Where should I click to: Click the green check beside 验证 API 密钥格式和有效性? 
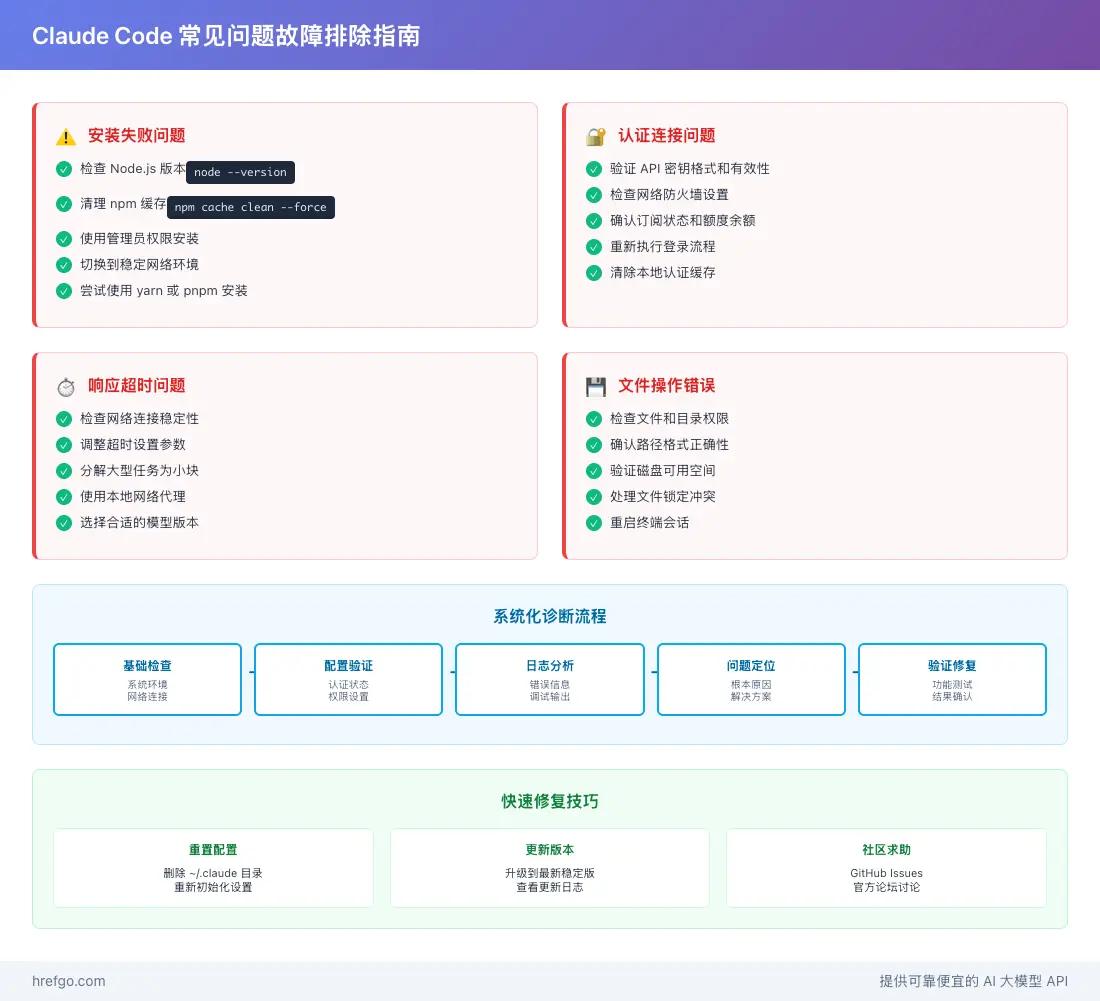coord(593,169)
